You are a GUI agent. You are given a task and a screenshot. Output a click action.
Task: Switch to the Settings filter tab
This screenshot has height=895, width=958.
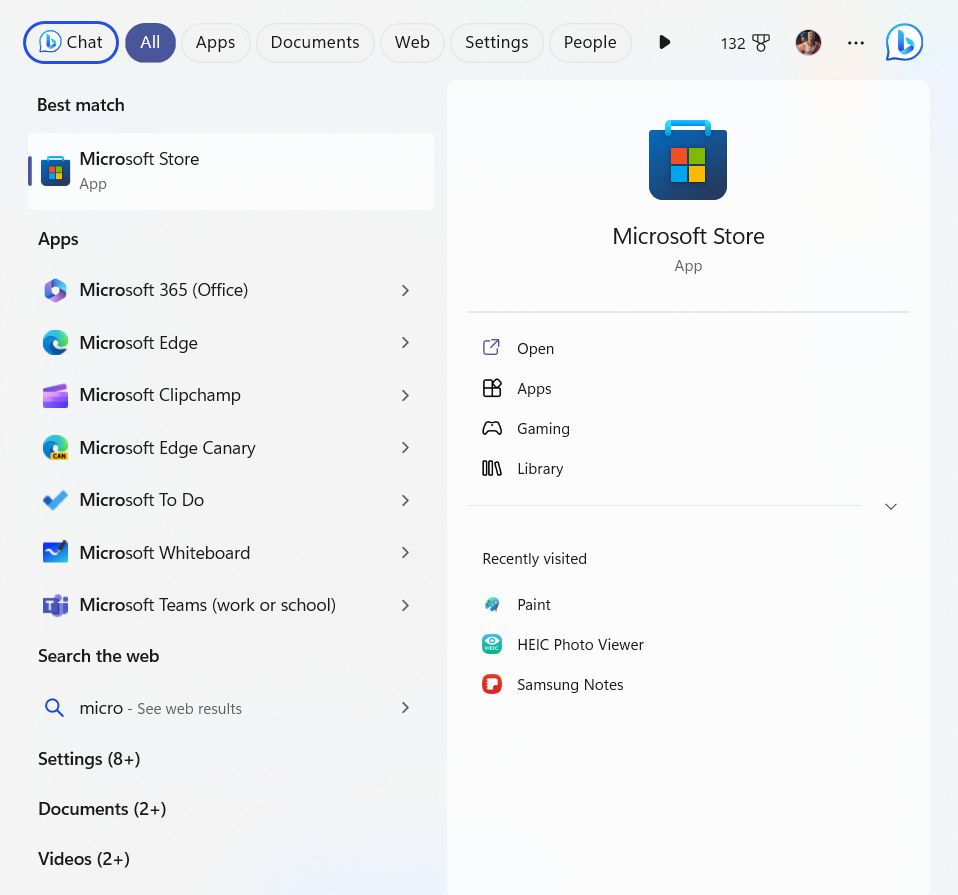pyautogui.click(x=496, y=42)
